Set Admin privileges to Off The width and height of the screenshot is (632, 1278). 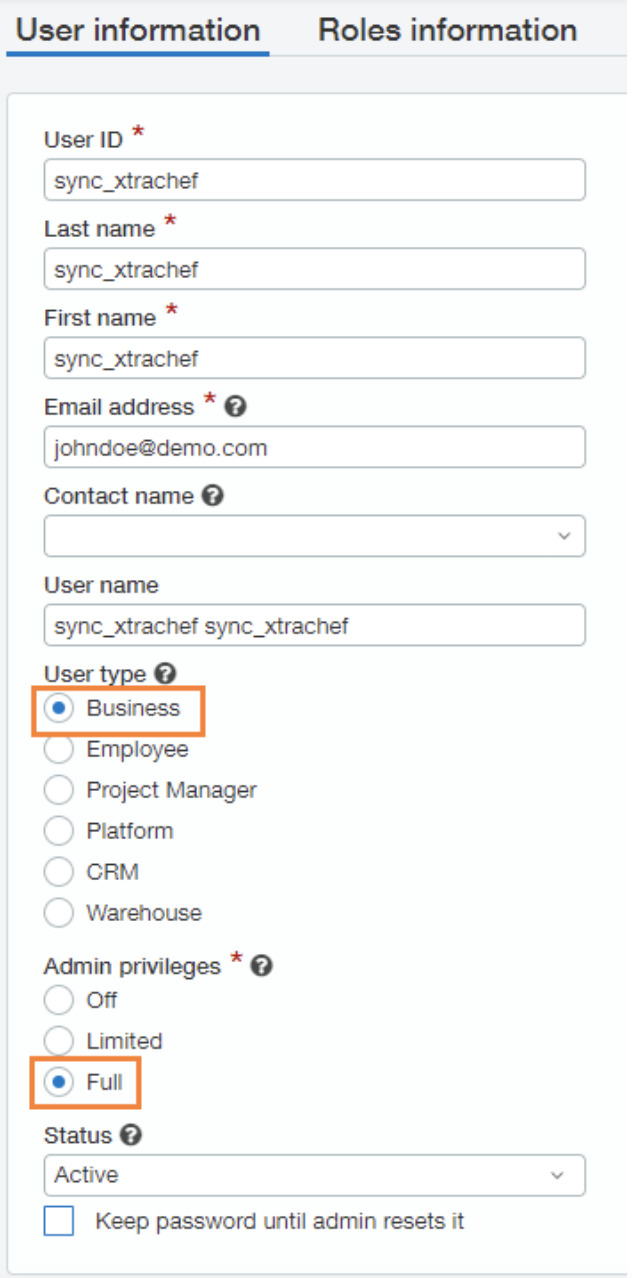pos(60,1000)
